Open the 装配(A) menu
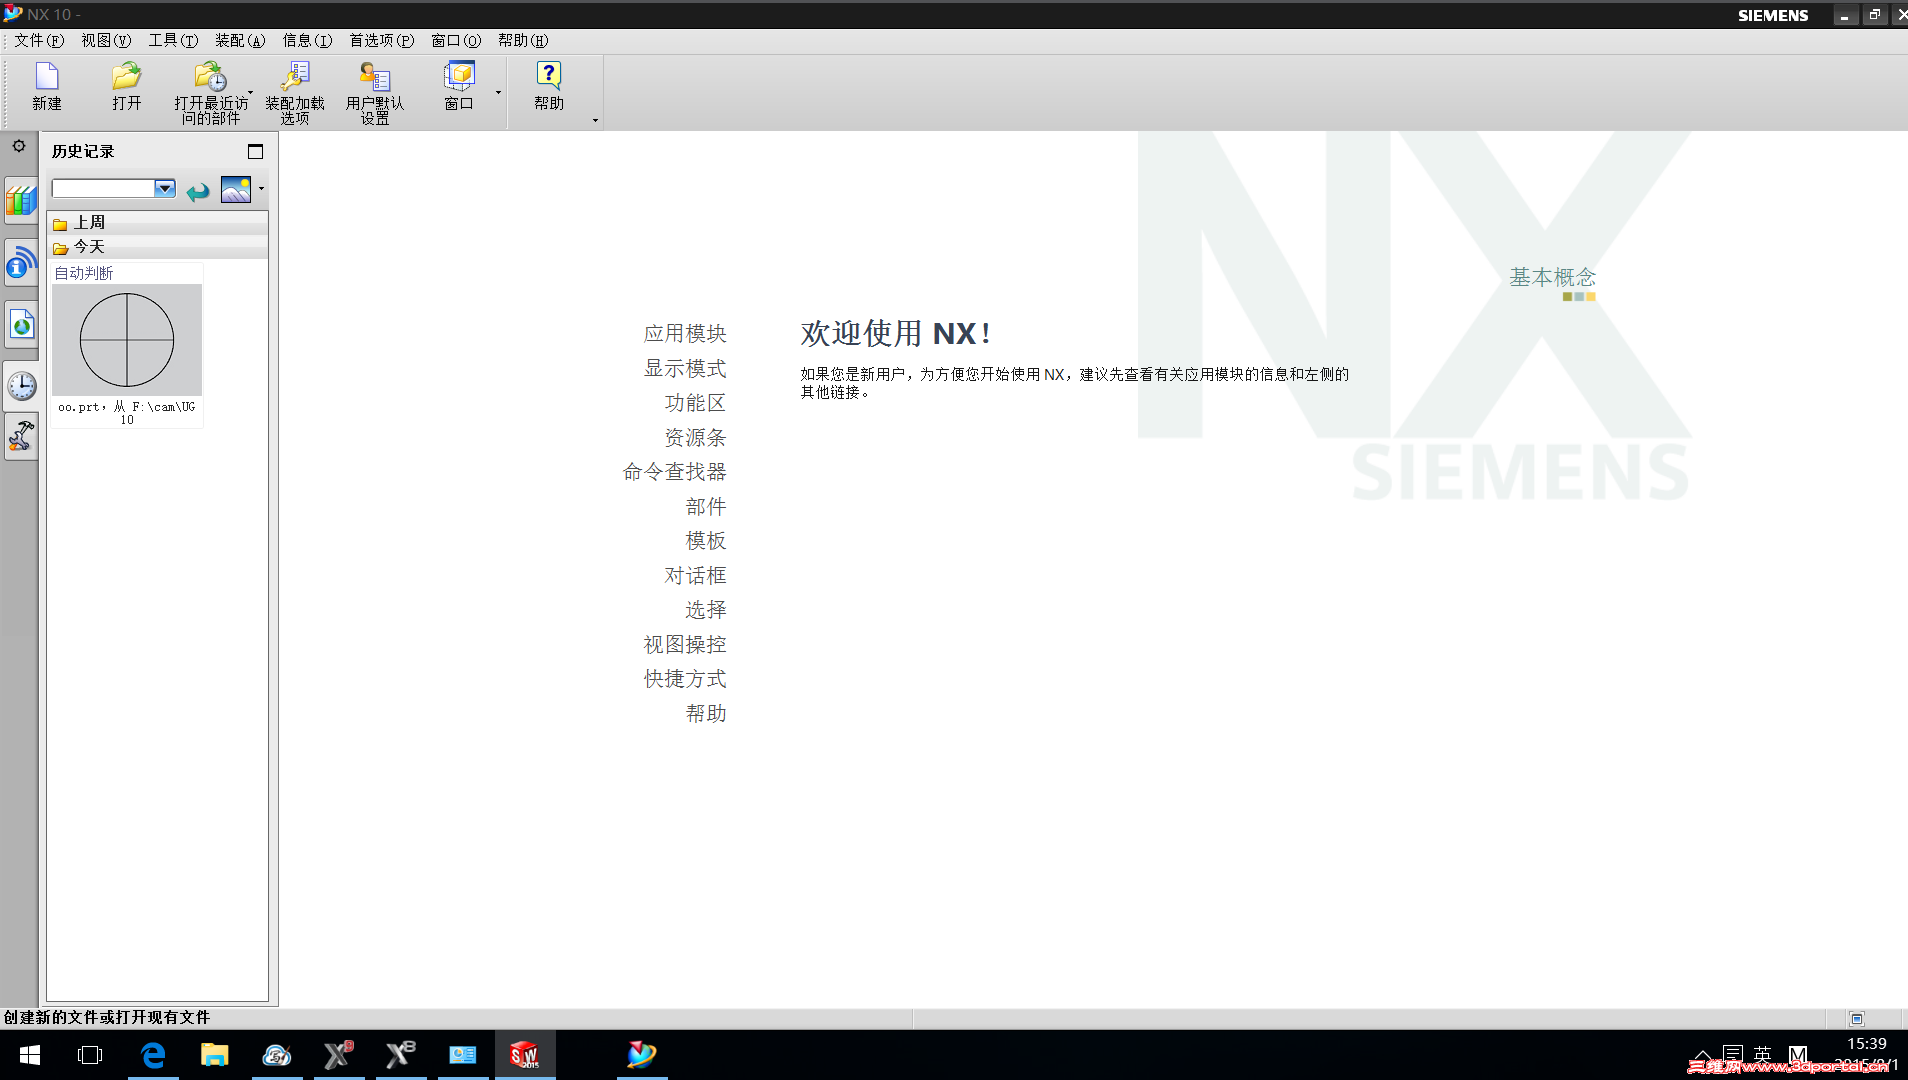 click(x=240, y=41)
